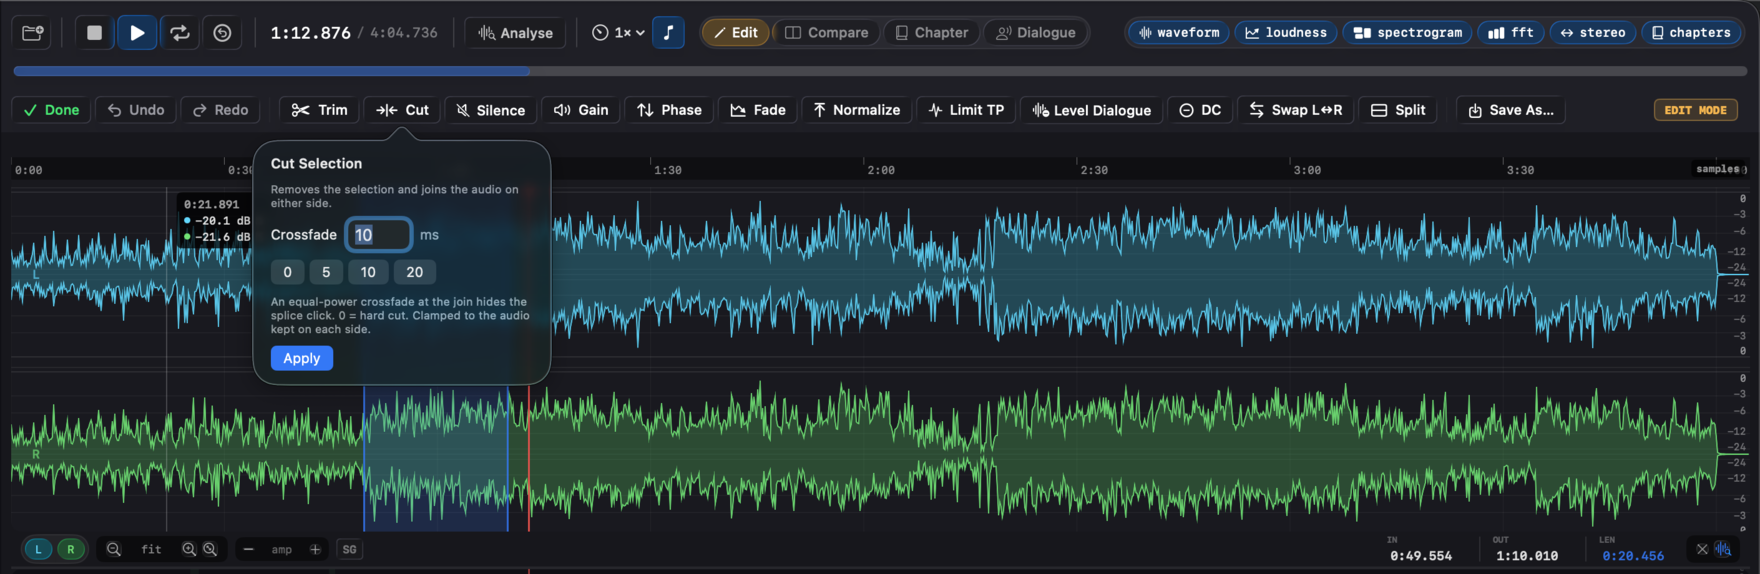Viewport: 1760px width, 574px height.
Task: Zoom out with the minus magnifier
Action: [114, 549]
